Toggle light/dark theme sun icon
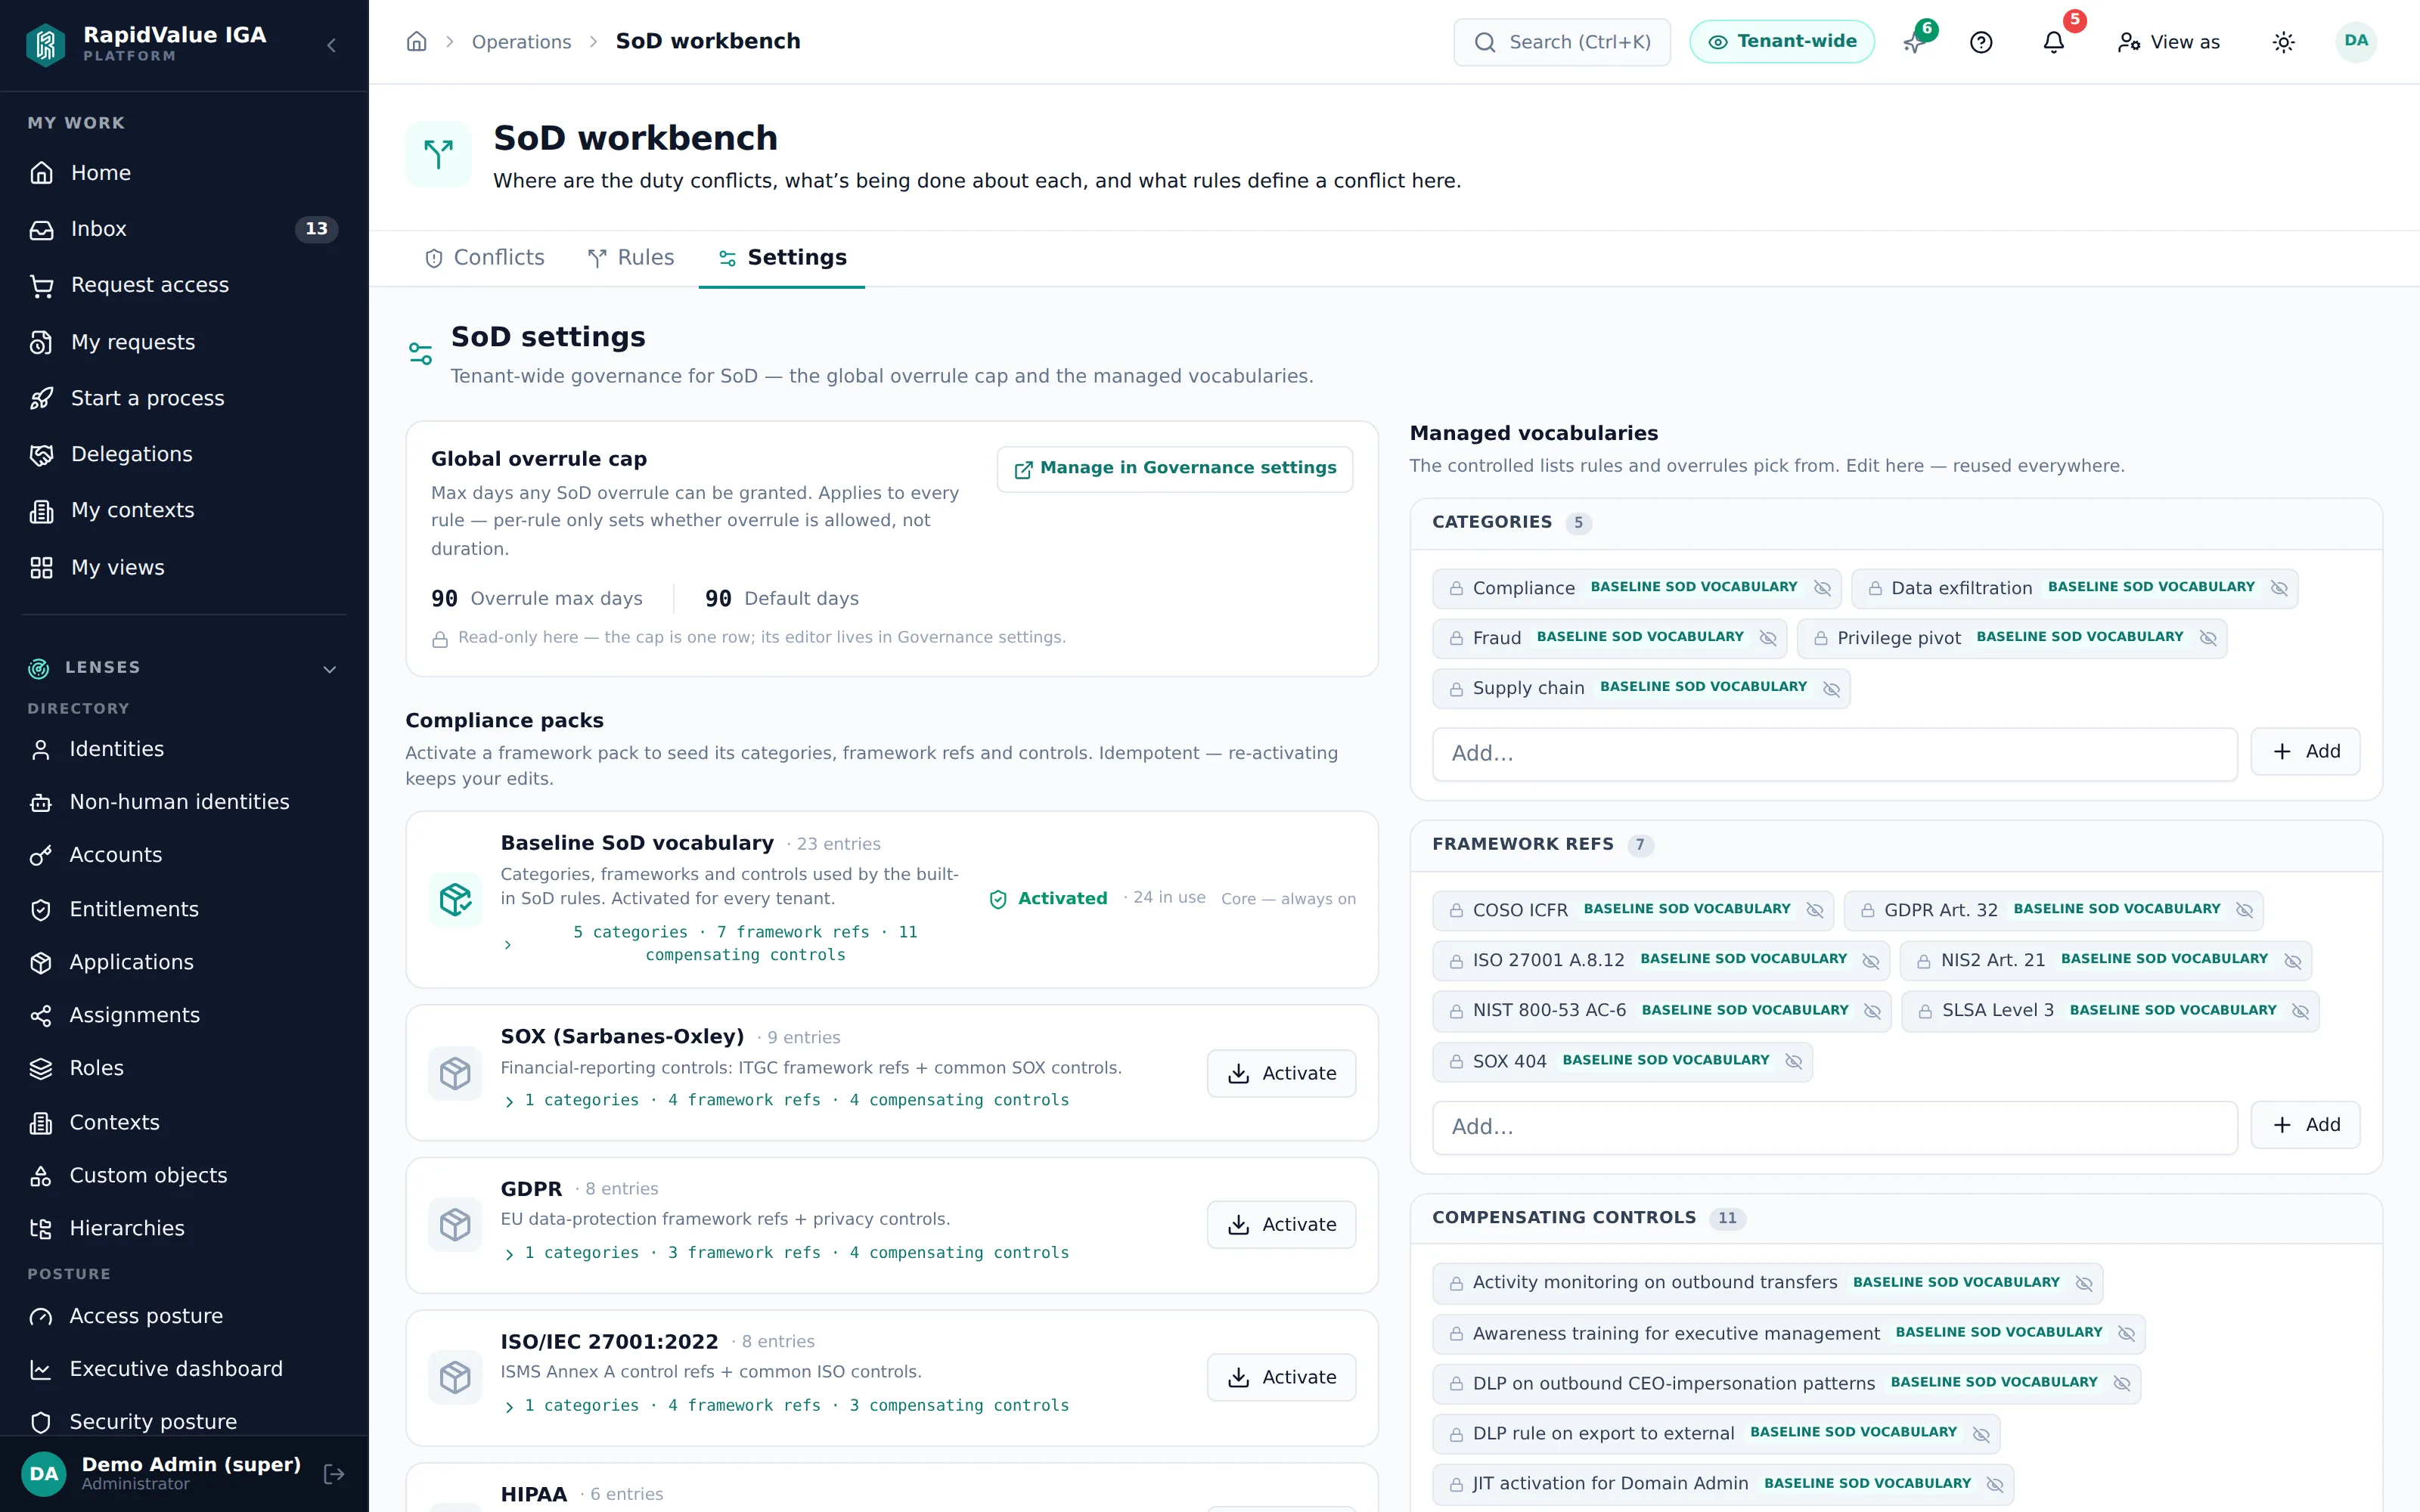The width and height of the screenshot is (2420, 1512). pos(2283,42)
